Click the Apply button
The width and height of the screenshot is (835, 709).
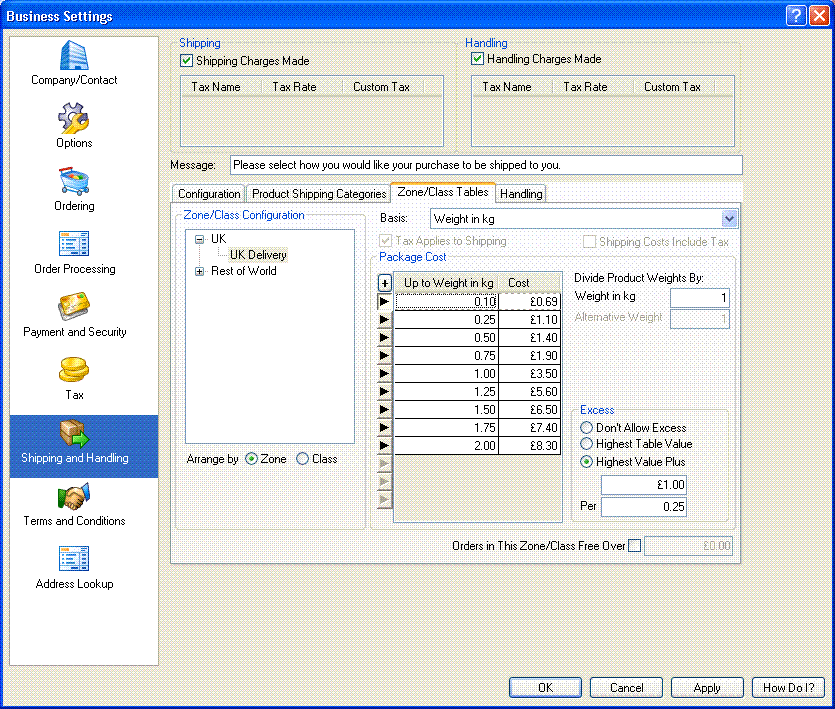707,688
